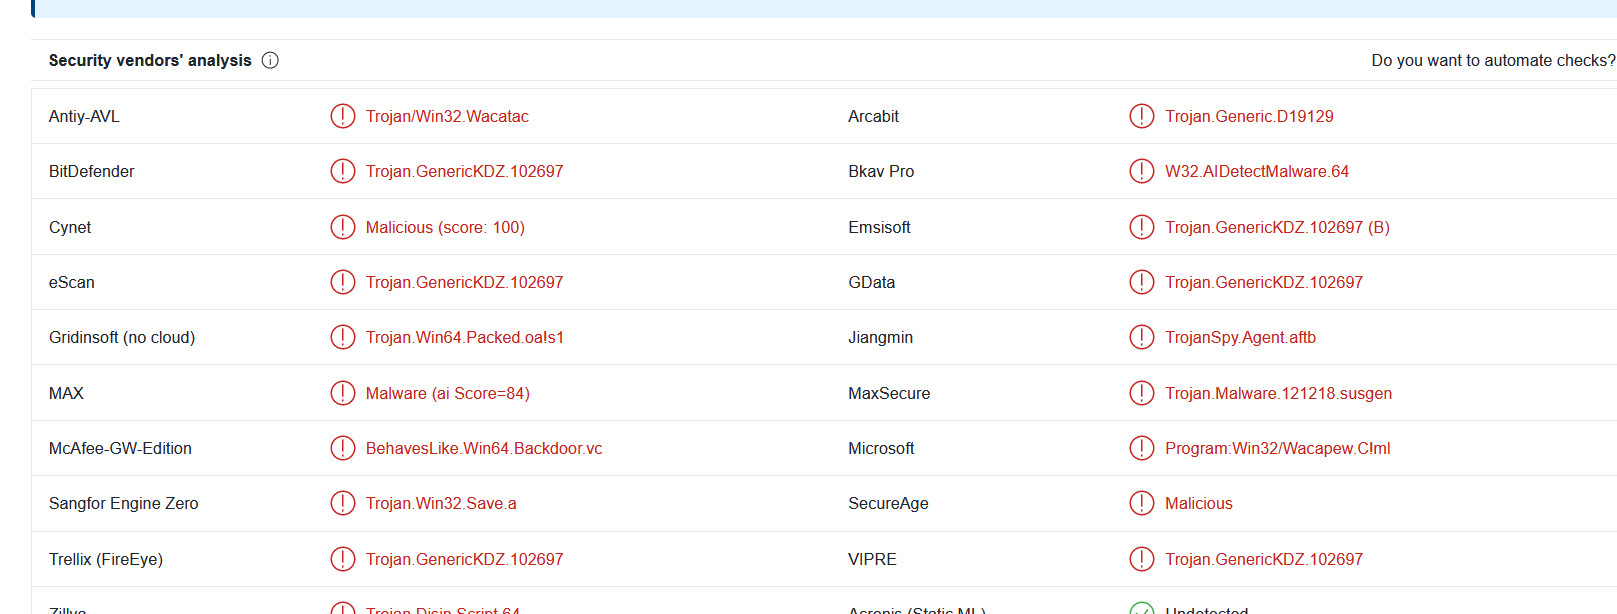The image size is (1617, 614).
Task: Click the Trellix (FireEye) vendor name
Action: click(x=106, y=559)
